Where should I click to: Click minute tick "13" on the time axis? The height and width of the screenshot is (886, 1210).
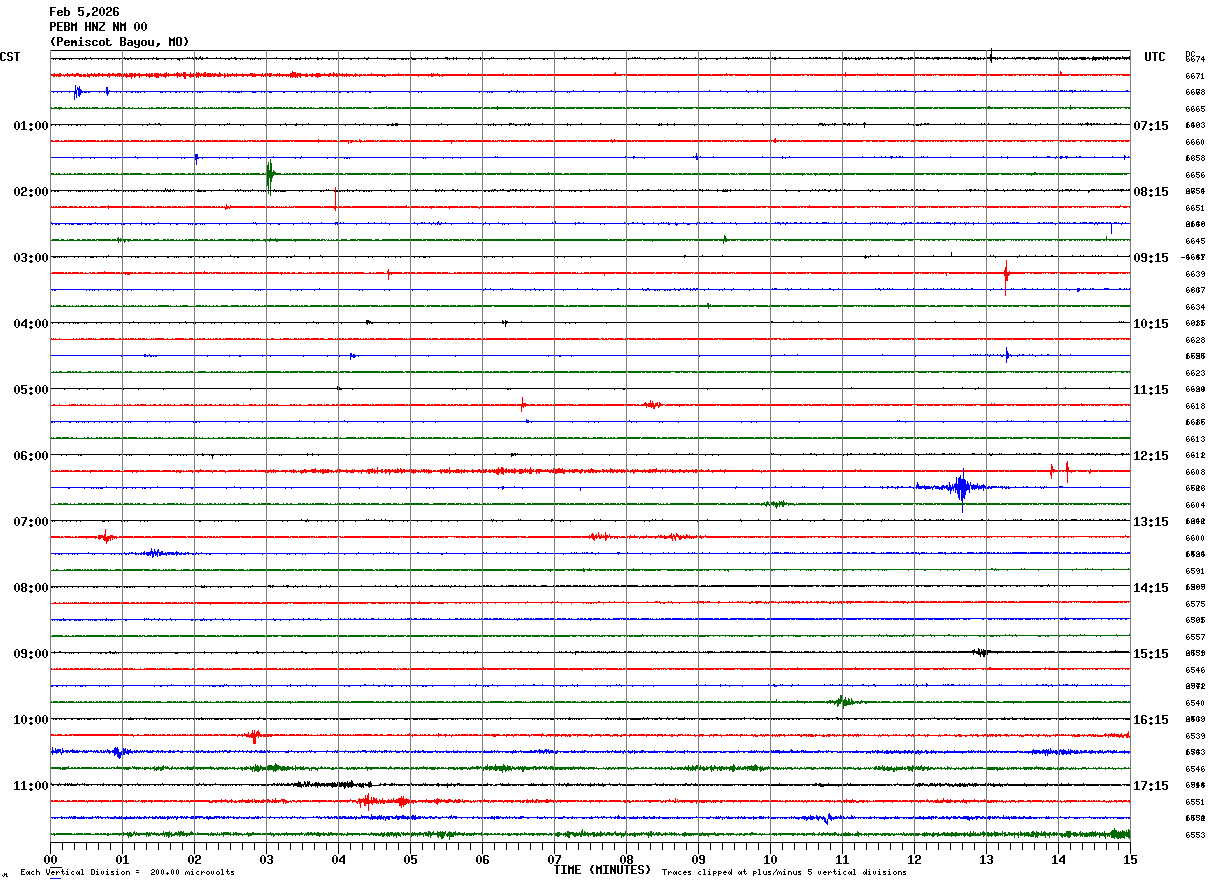coord(986,859)
